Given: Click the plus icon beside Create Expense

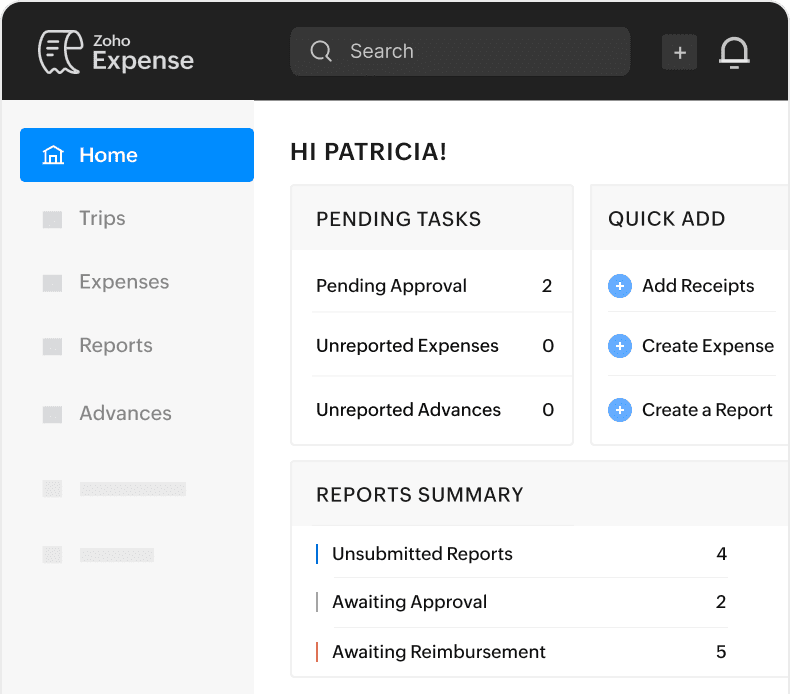Looking at the screenshot, I should (620, 346).
